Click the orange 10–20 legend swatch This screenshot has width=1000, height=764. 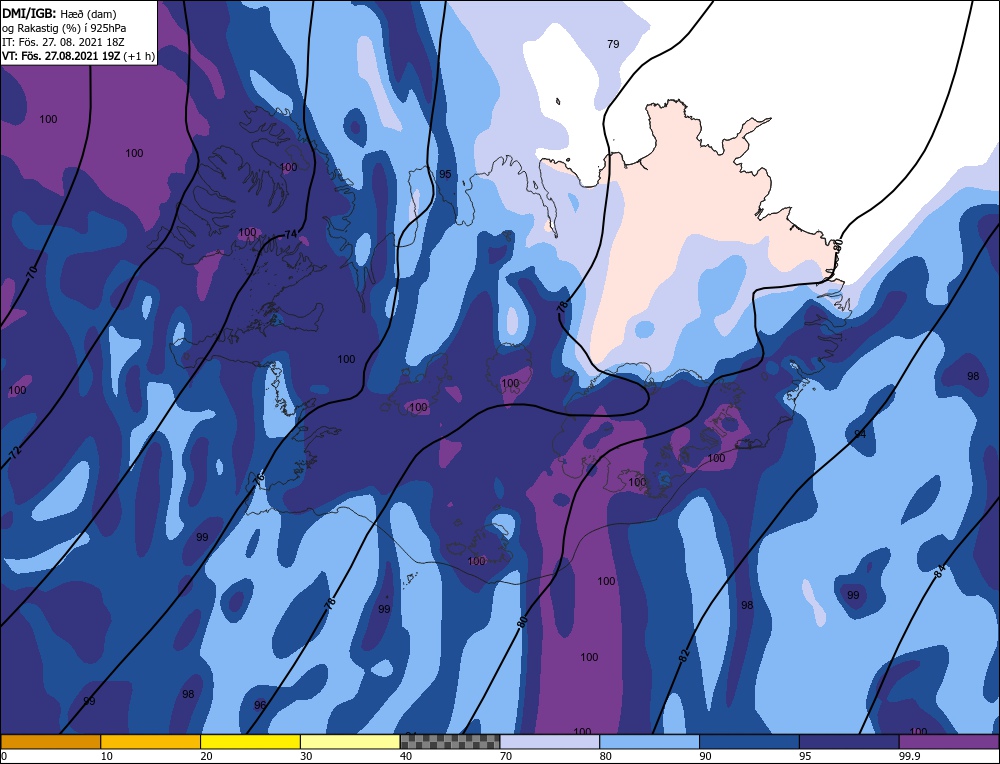pyautogui.click(x=151, y=742)
